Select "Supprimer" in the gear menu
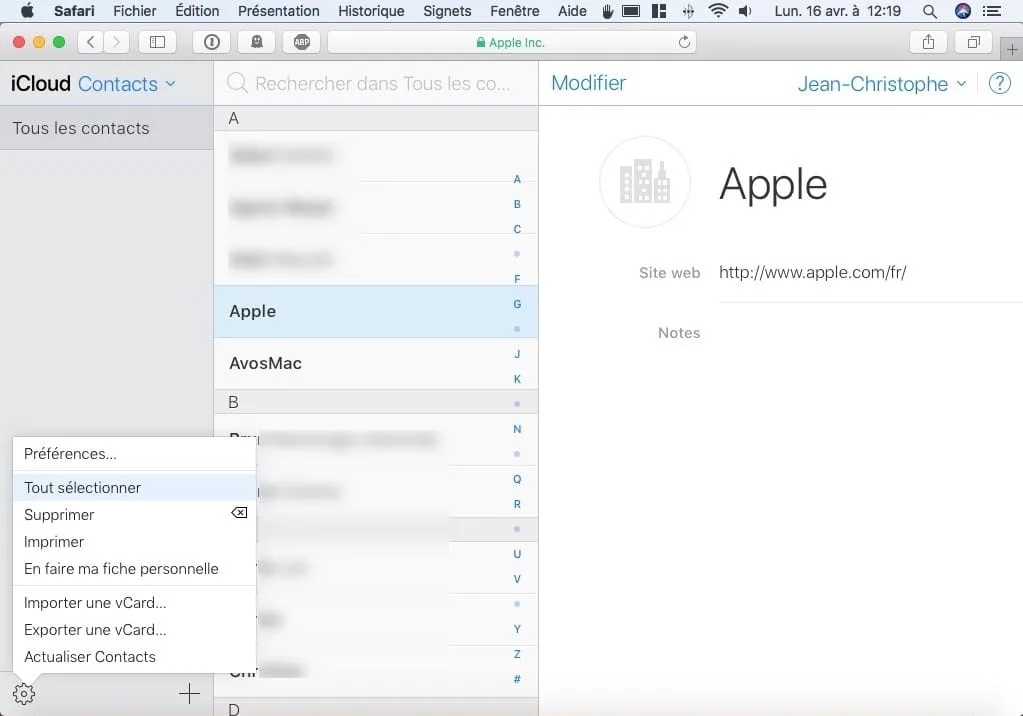Screen dimensions: 1023x716 58,514
